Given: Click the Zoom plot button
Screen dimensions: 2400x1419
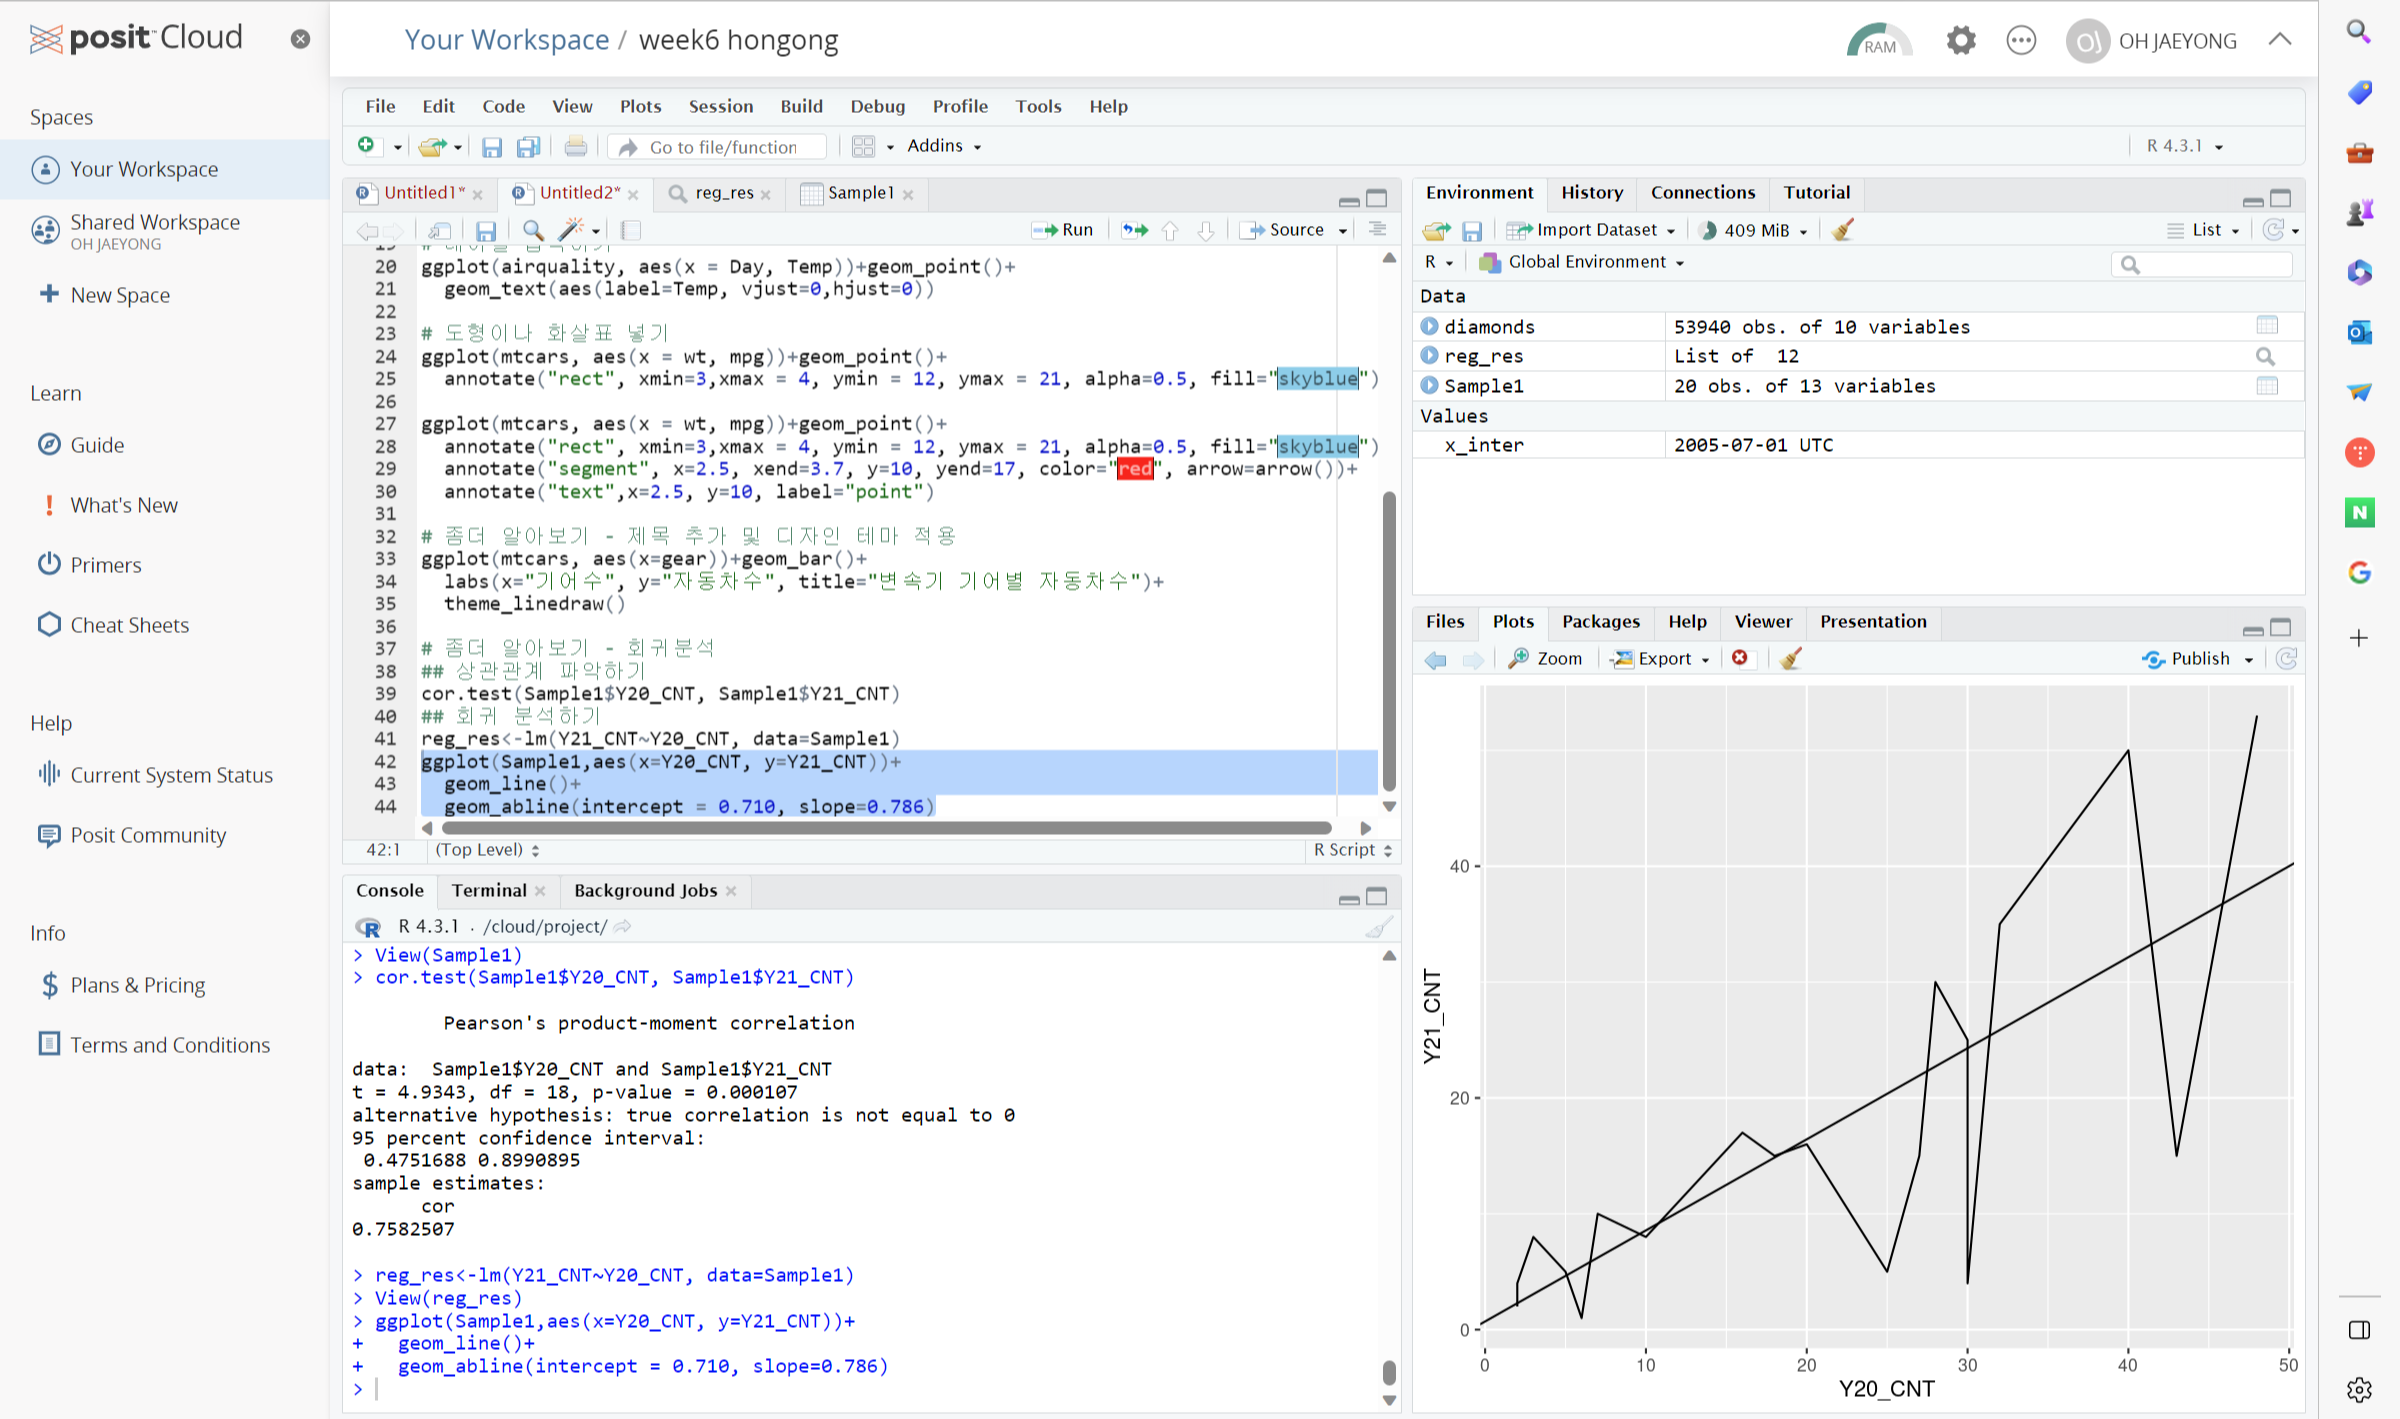Looking at the screenshot, I should [1546, 658].
